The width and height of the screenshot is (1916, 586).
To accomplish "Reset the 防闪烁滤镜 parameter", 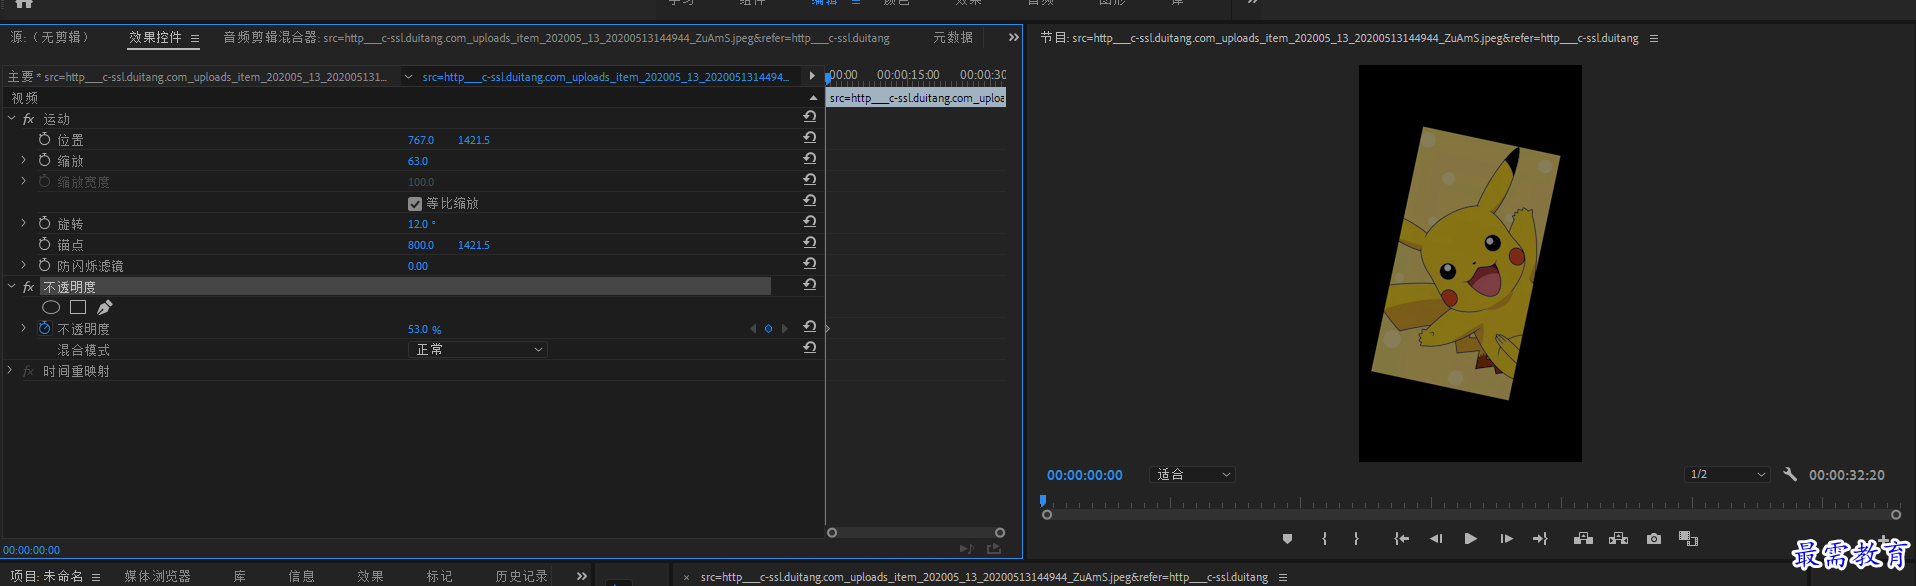I will (x=810, y=264).
